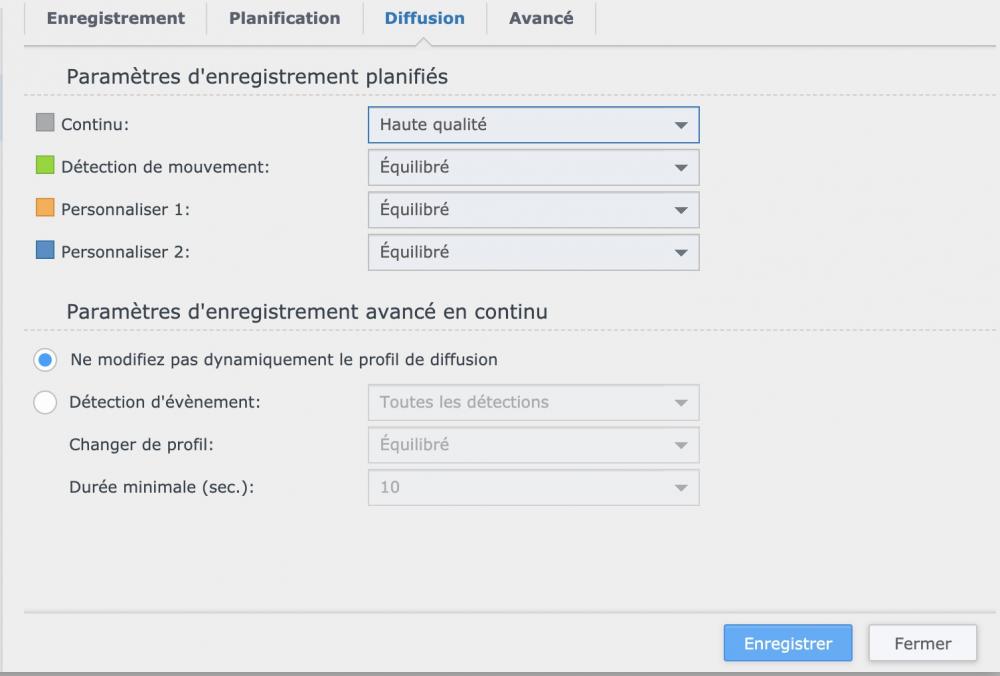The width and height of the screenshot is (1000, 676).
Task: Open the Durée minimale dropdown
Action: click(533, 487)
